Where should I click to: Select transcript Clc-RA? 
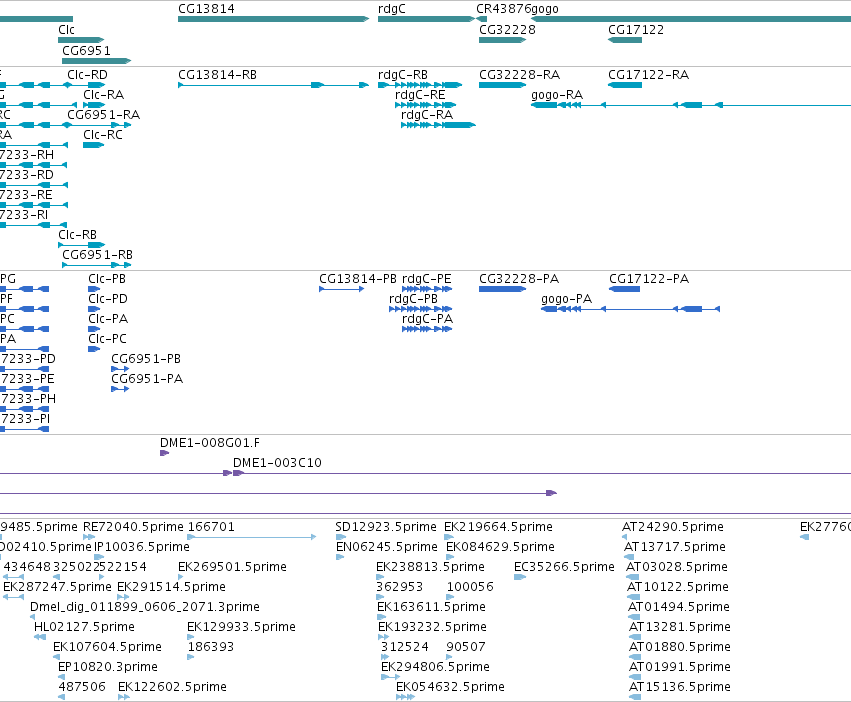pos(94,105)
